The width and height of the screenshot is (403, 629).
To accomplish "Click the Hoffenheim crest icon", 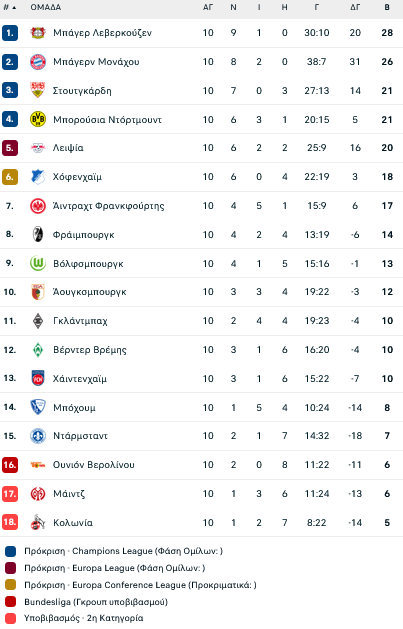I will click(x=38, y=177).
